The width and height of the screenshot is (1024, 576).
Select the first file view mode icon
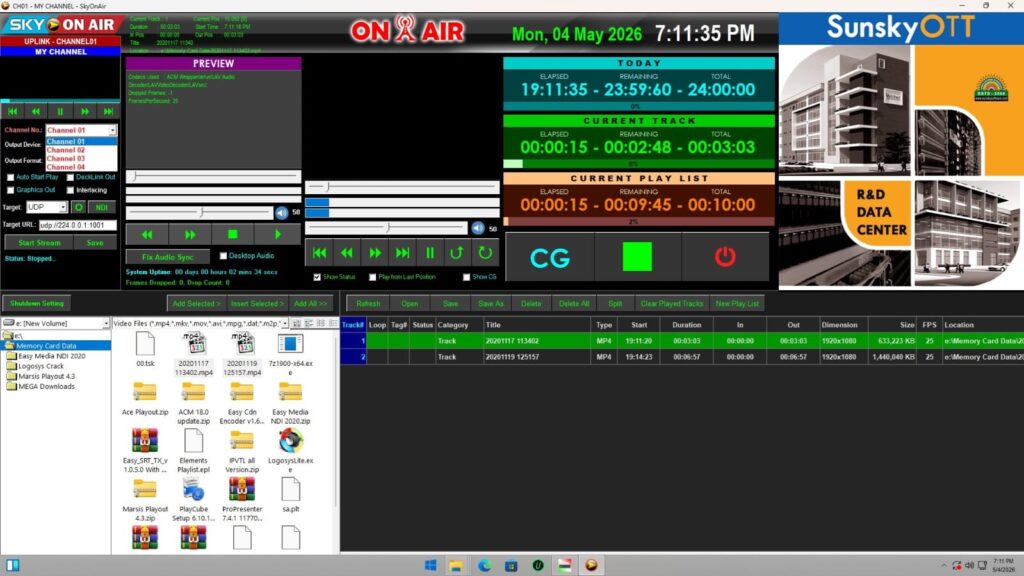[297, 323]
